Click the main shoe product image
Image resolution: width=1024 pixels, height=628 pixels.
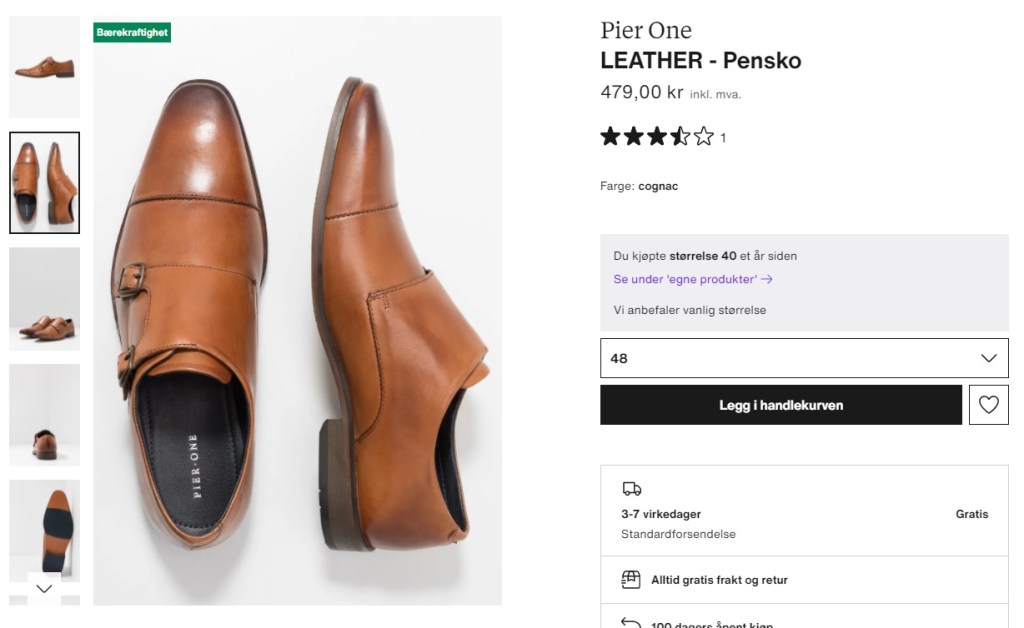click(298, 320)
